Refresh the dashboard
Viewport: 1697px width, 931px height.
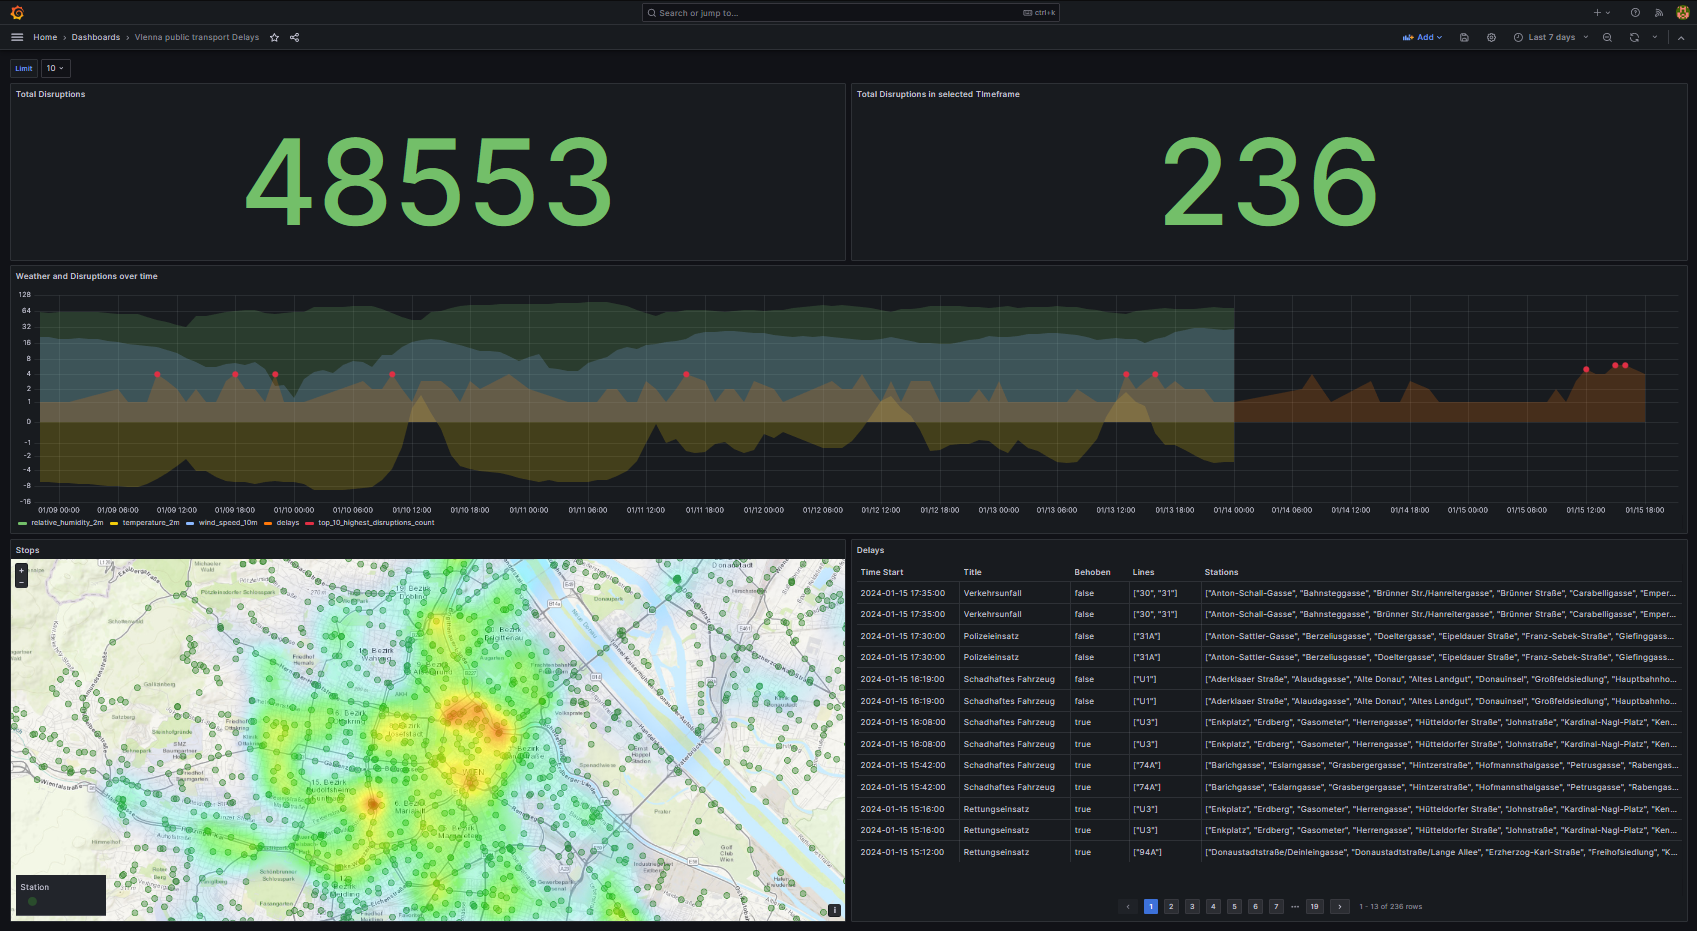1634,37
